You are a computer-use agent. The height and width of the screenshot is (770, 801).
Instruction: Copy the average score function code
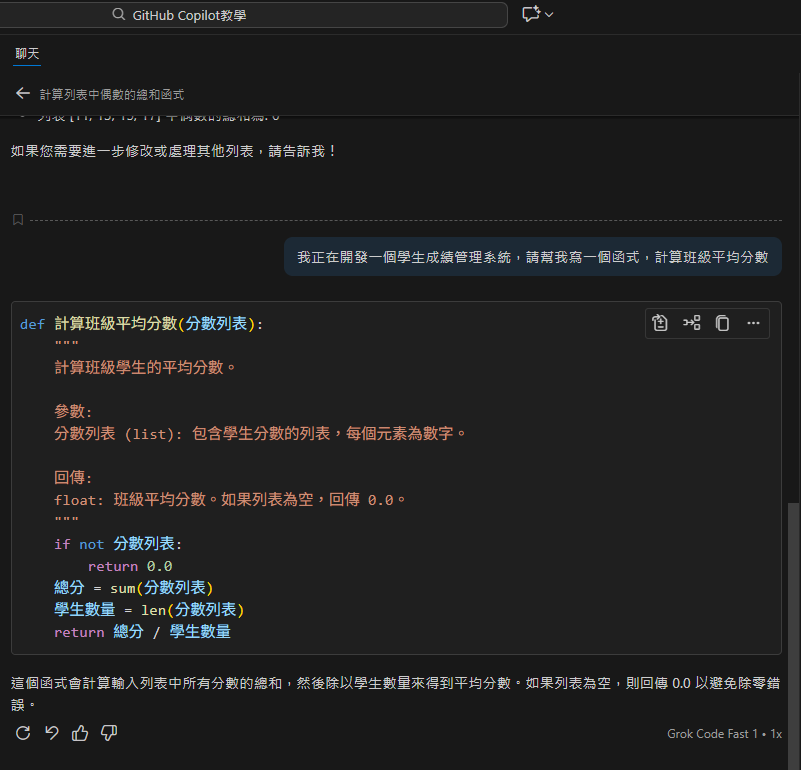[x=722, y=322]
